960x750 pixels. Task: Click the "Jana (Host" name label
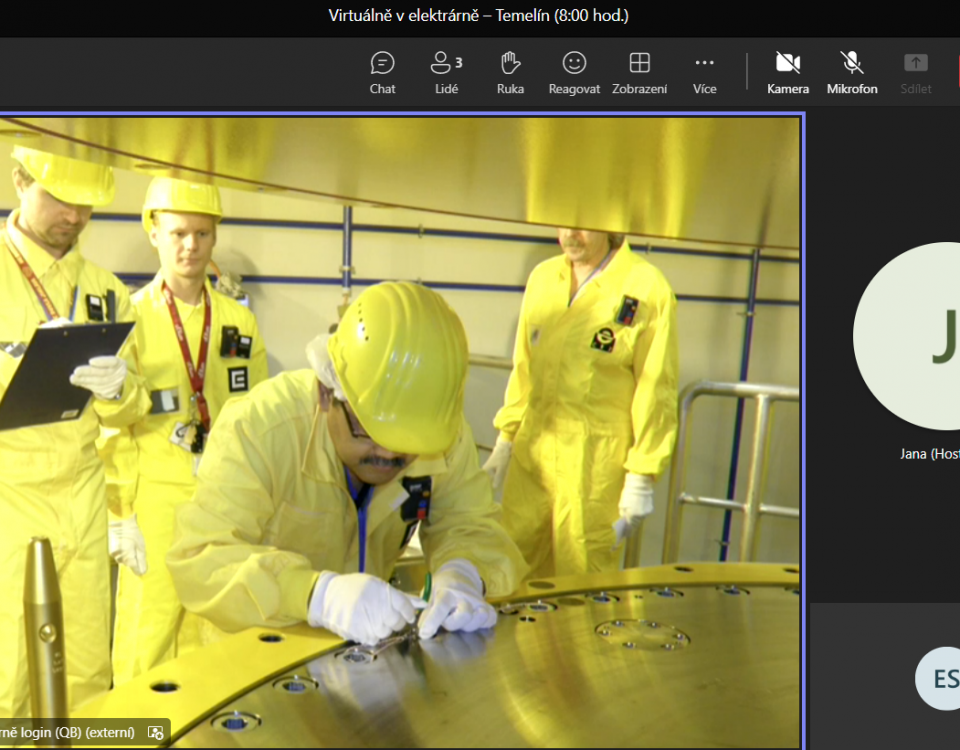(x=929, y=454)
